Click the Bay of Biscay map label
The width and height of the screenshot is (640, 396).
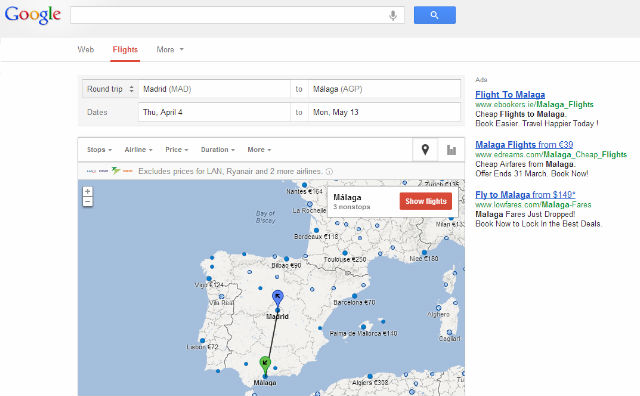point(266,216)
